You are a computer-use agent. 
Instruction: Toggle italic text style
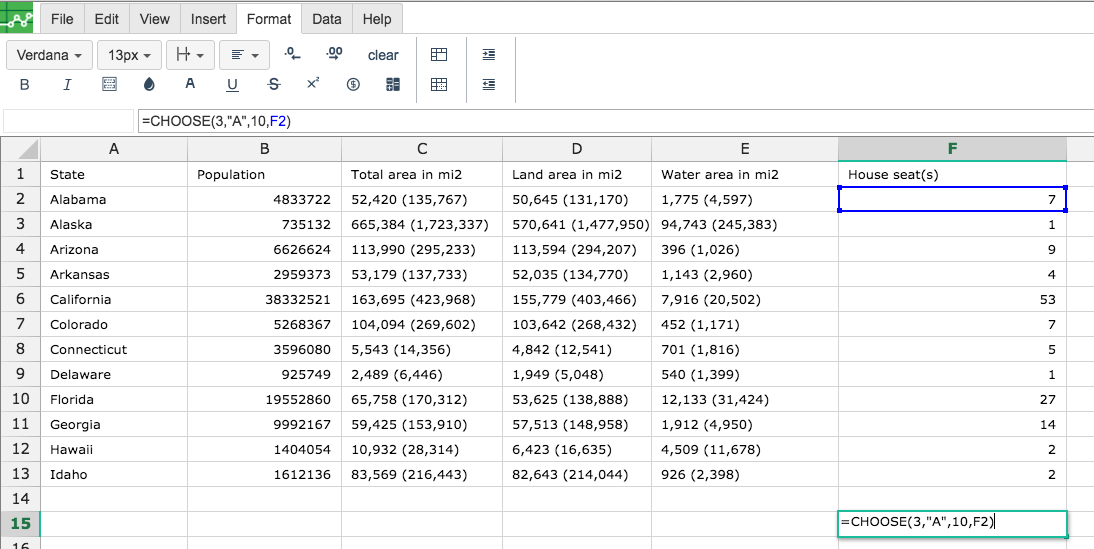coord(67,85)
